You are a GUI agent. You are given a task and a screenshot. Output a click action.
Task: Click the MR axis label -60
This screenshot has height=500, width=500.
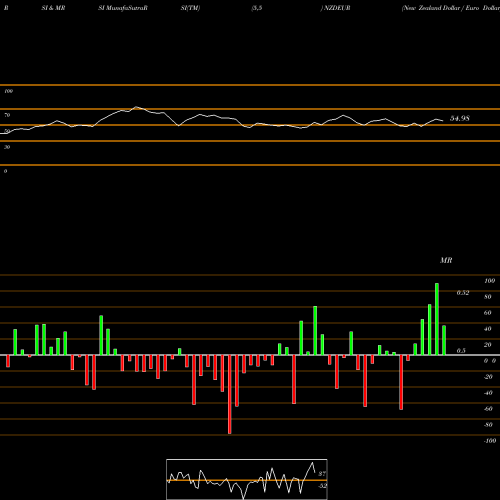point(488,409)
